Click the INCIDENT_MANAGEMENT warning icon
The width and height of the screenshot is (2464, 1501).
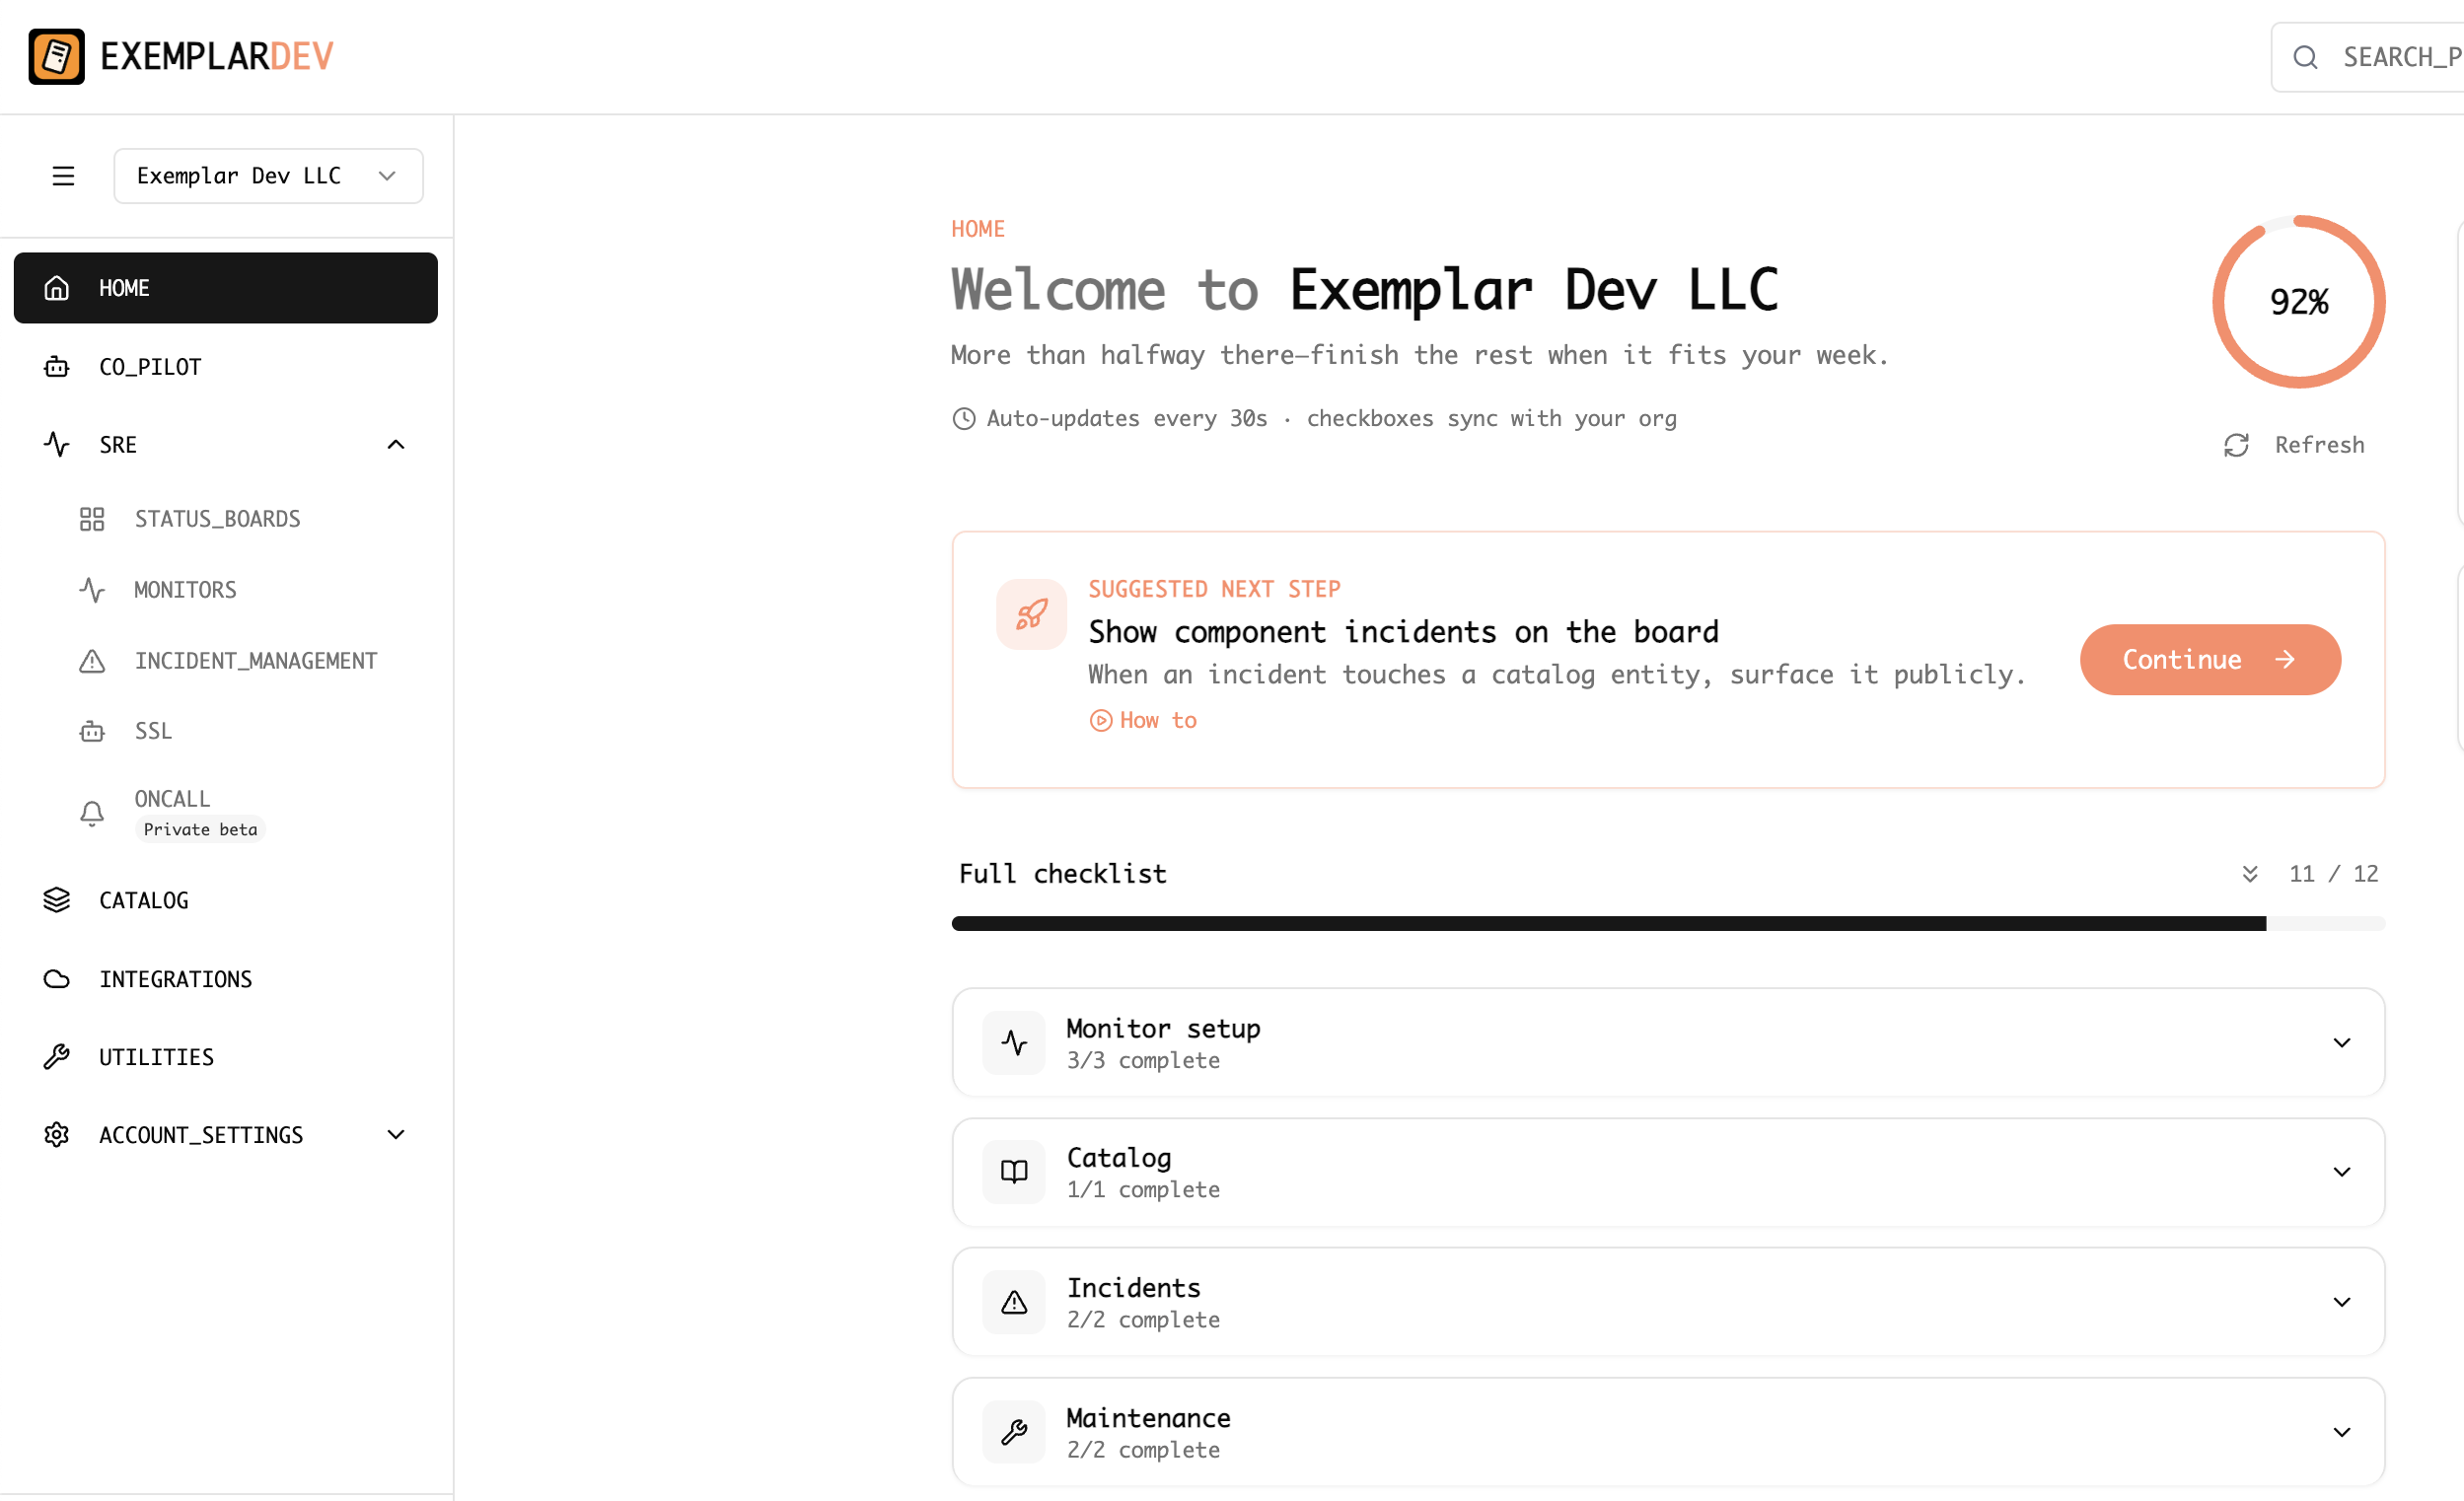pyautogui.click(x=92, y=660)
